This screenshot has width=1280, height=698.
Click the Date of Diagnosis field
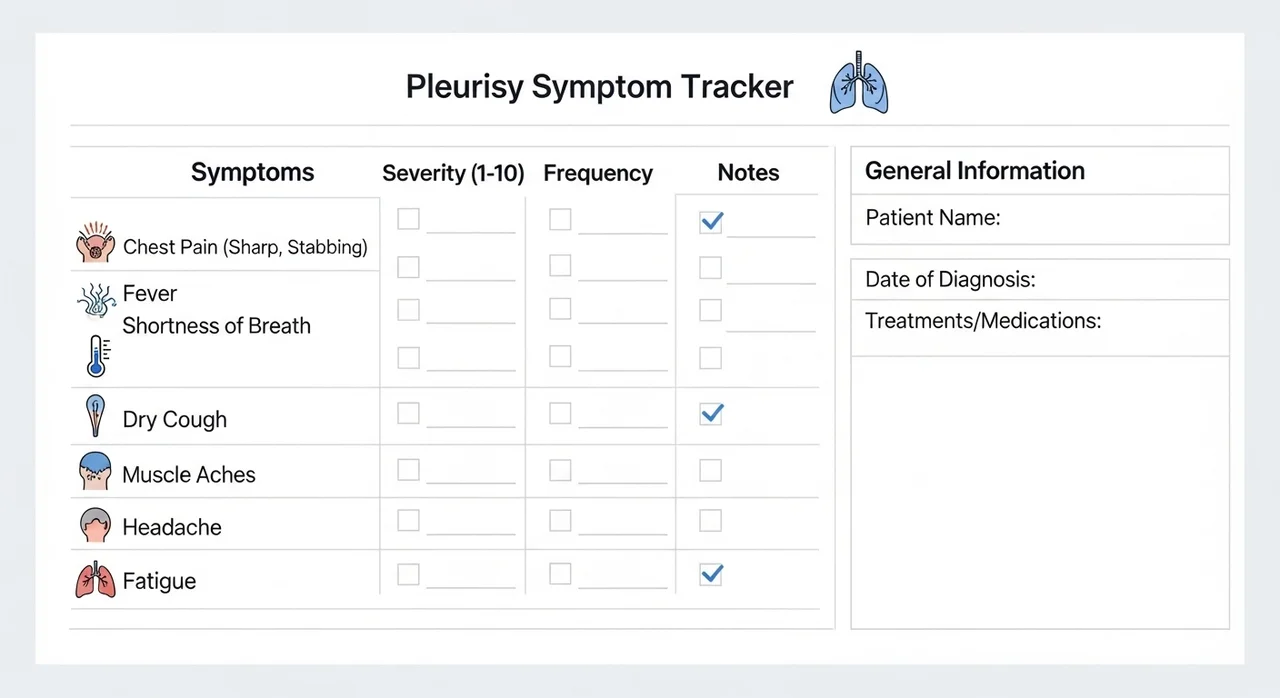[x=1040, y=280]
